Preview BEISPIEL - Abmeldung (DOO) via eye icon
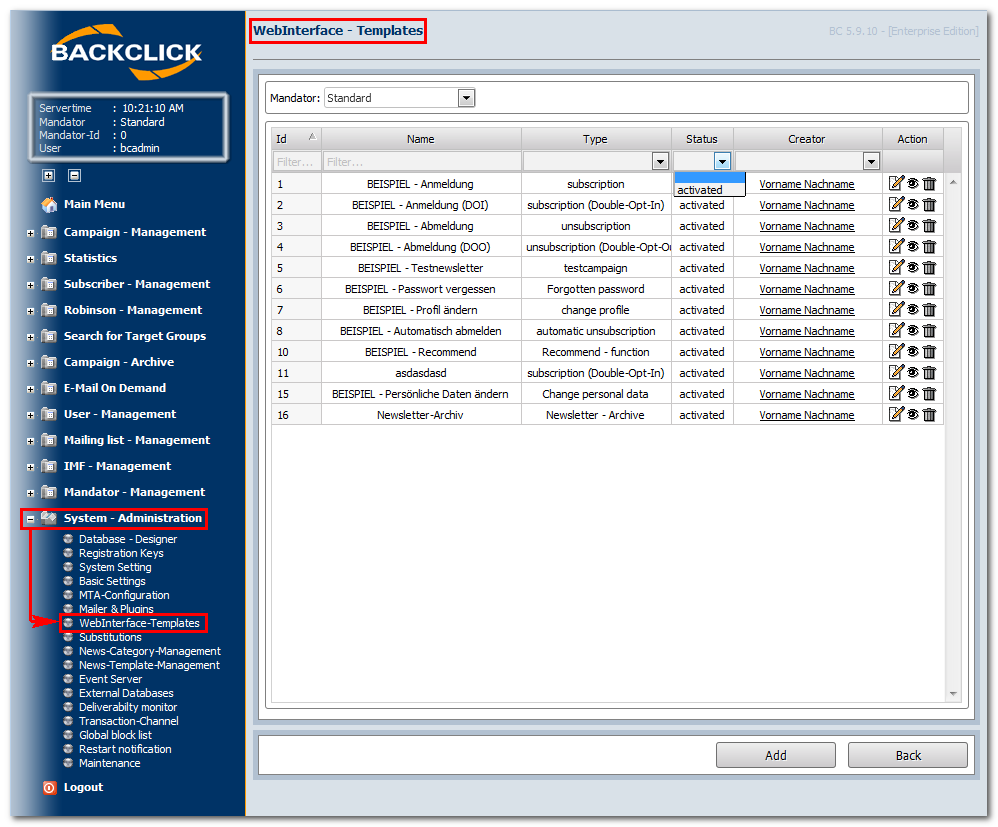The width and height of the screenshot is (998, 827). (x=913, y=246)
